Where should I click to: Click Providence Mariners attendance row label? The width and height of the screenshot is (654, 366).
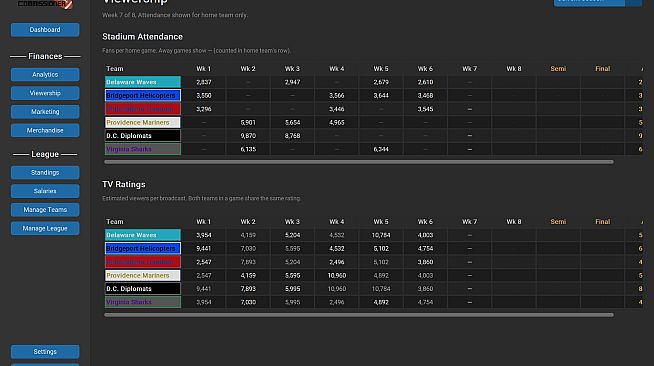(143, 122)
